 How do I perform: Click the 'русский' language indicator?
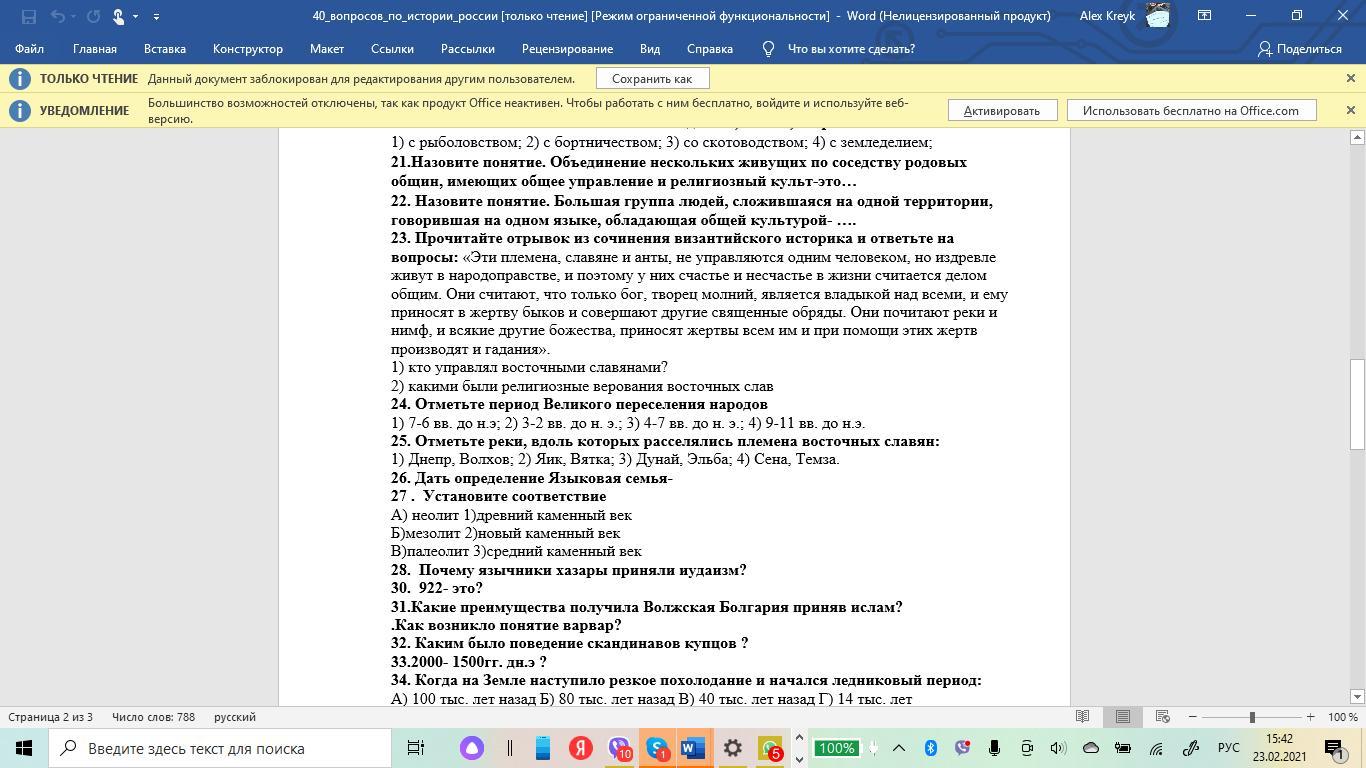(x=235, y=717)
